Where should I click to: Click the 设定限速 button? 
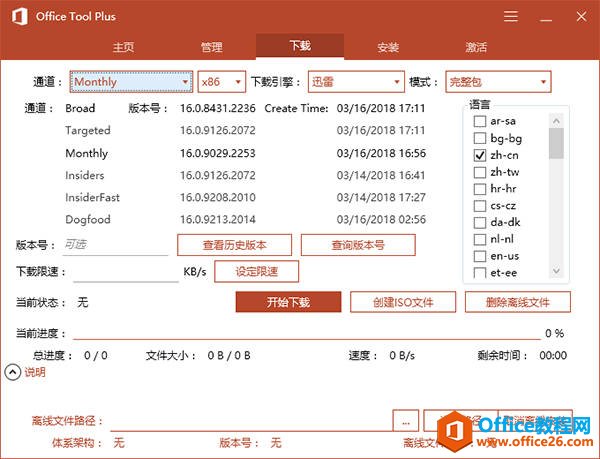coord(256,272)
